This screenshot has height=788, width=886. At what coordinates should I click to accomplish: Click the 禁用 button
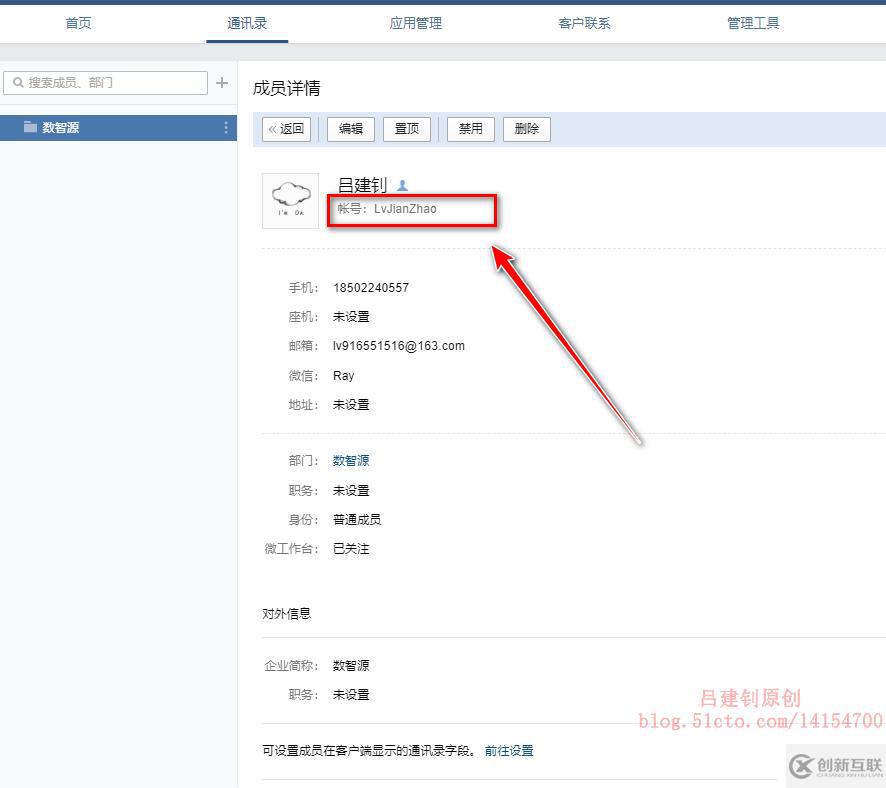[x=470, y=128]
